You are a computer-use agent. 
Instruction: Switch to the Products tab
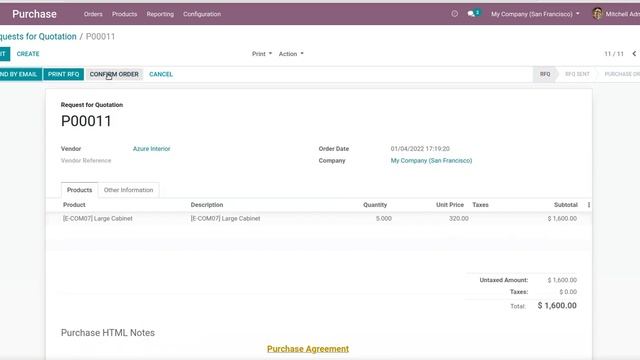click(x=80, y=190)
